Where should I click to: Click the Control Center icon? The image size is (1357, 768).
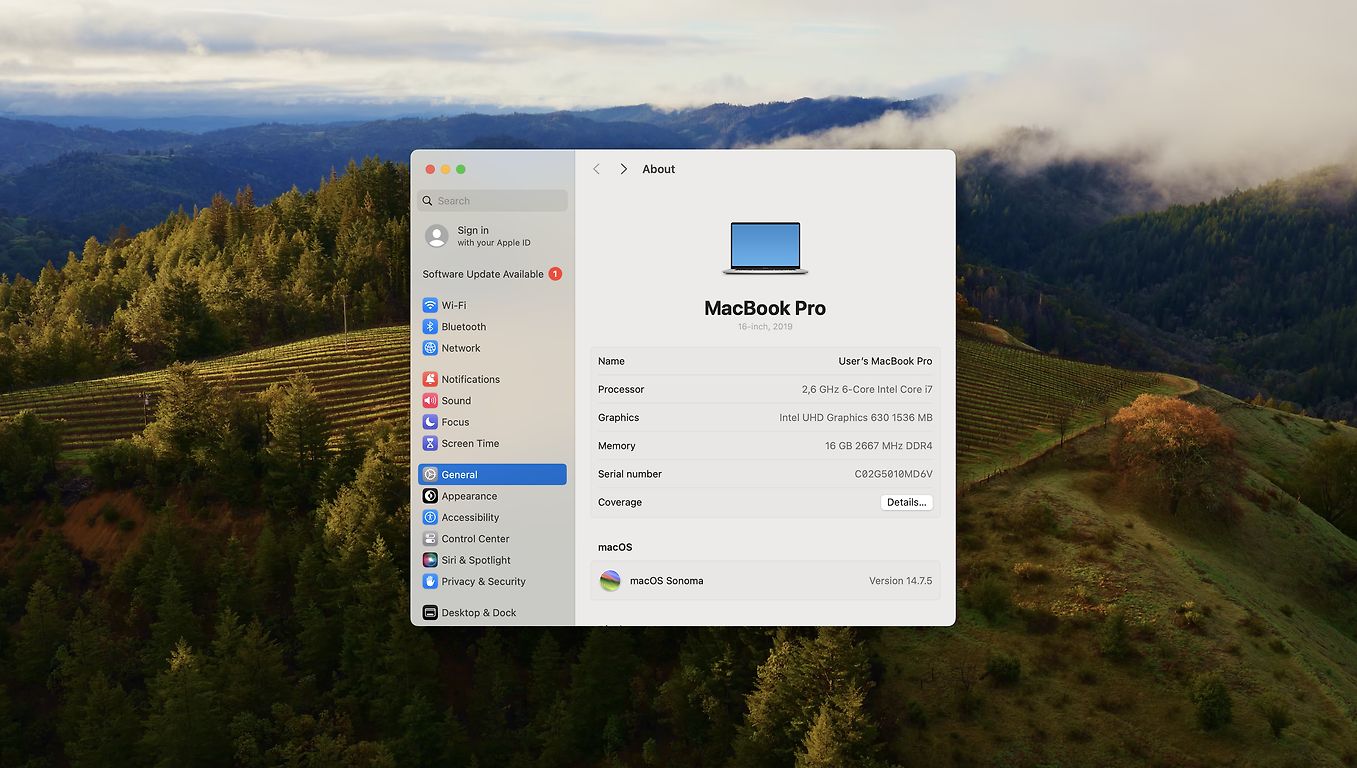(x=430, y=538)
